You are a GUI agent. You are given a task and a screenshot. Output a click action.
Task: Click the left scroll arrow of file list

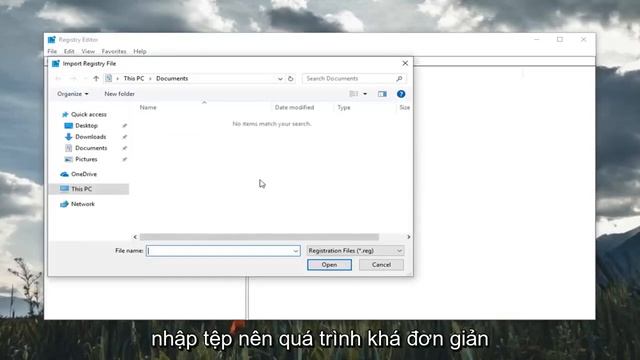click(135, 237)
